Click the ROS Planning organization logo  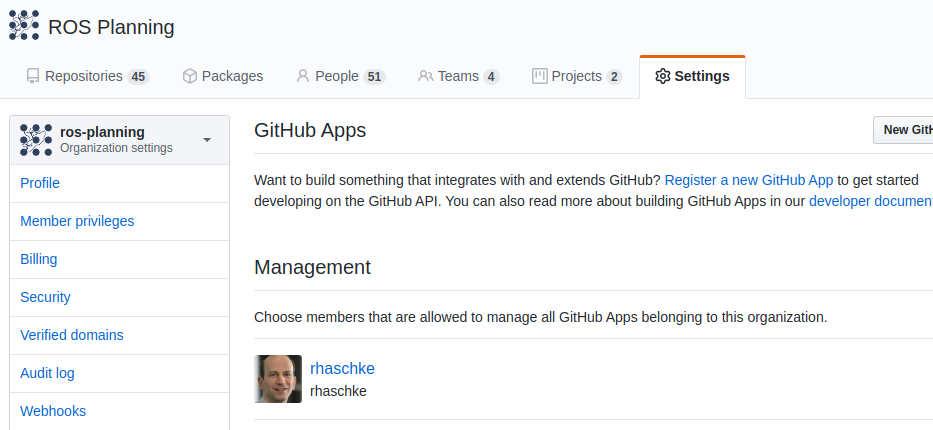click(x=24, y=25)
